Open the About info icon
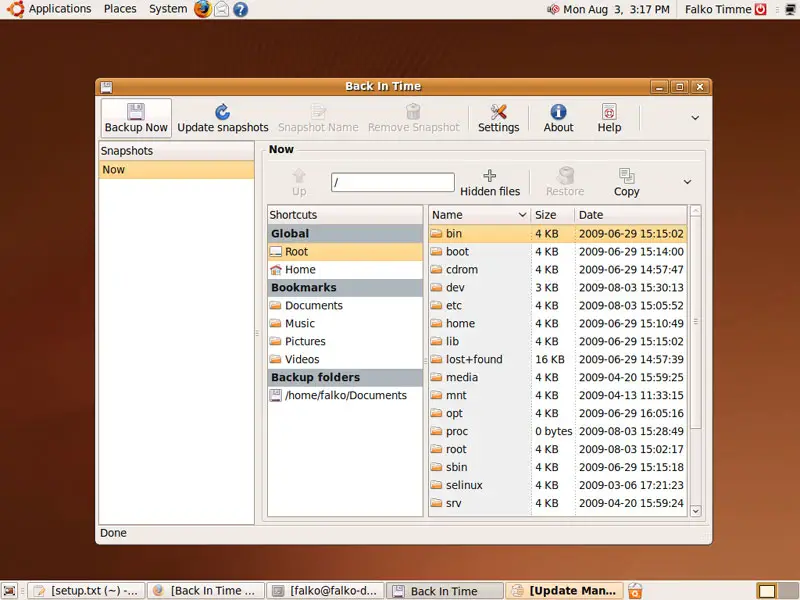This screenshot has height=600, width=800. coord(558,112)
